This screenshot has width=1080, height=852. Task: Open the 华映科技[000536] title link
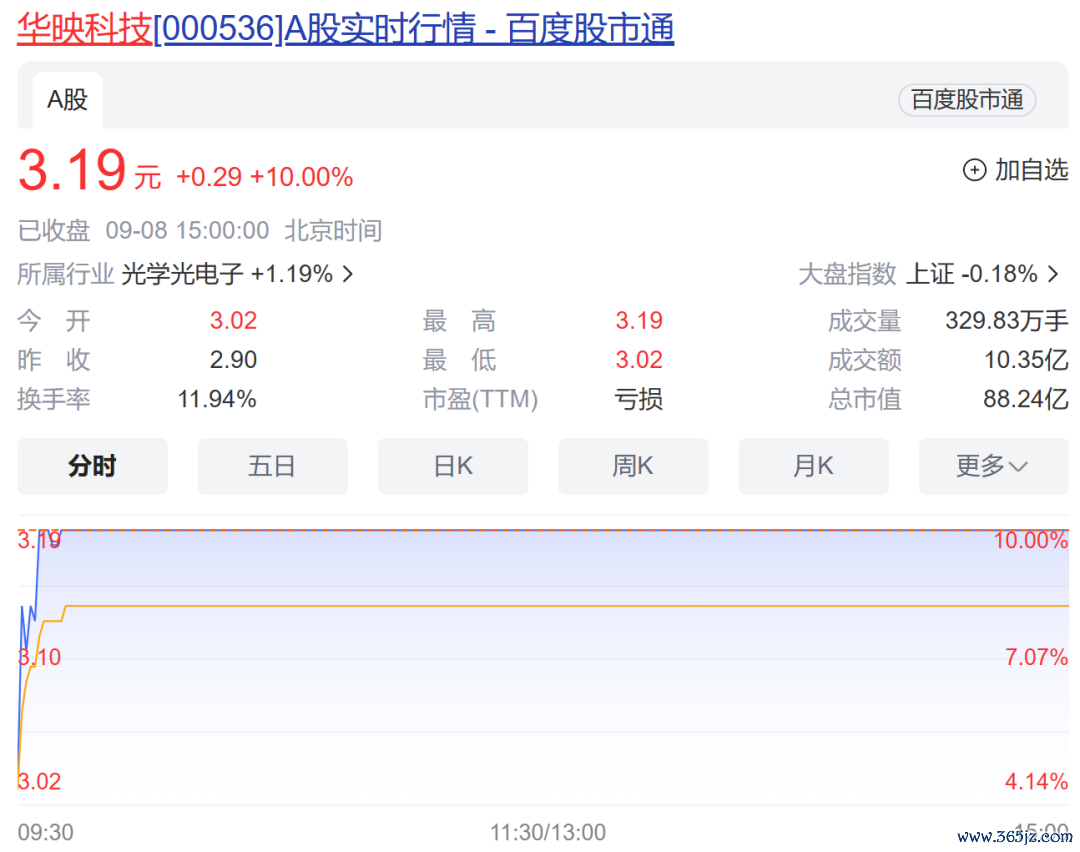(345, 29)
